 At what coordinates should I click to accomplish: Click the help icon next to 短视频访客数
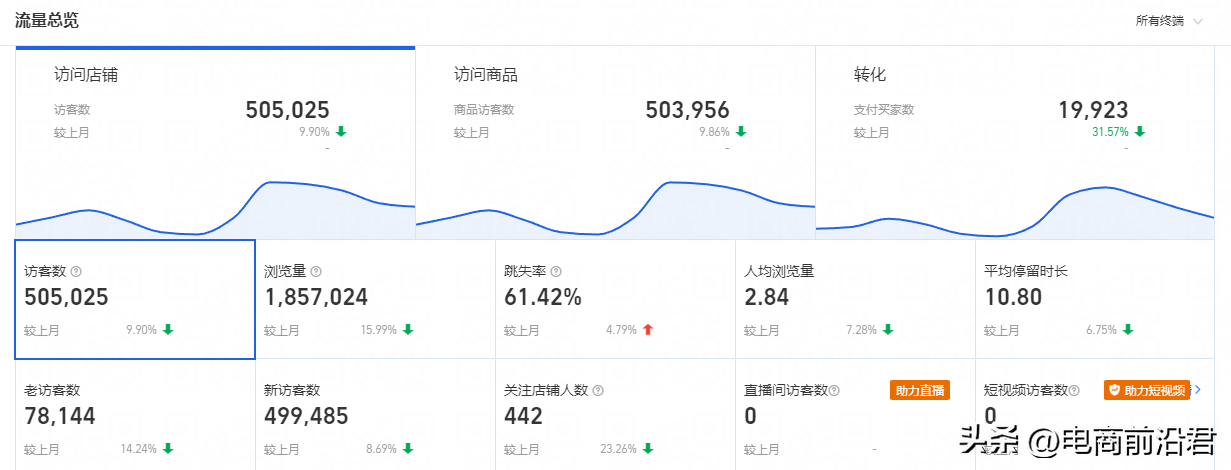(x=1074, y=390)
